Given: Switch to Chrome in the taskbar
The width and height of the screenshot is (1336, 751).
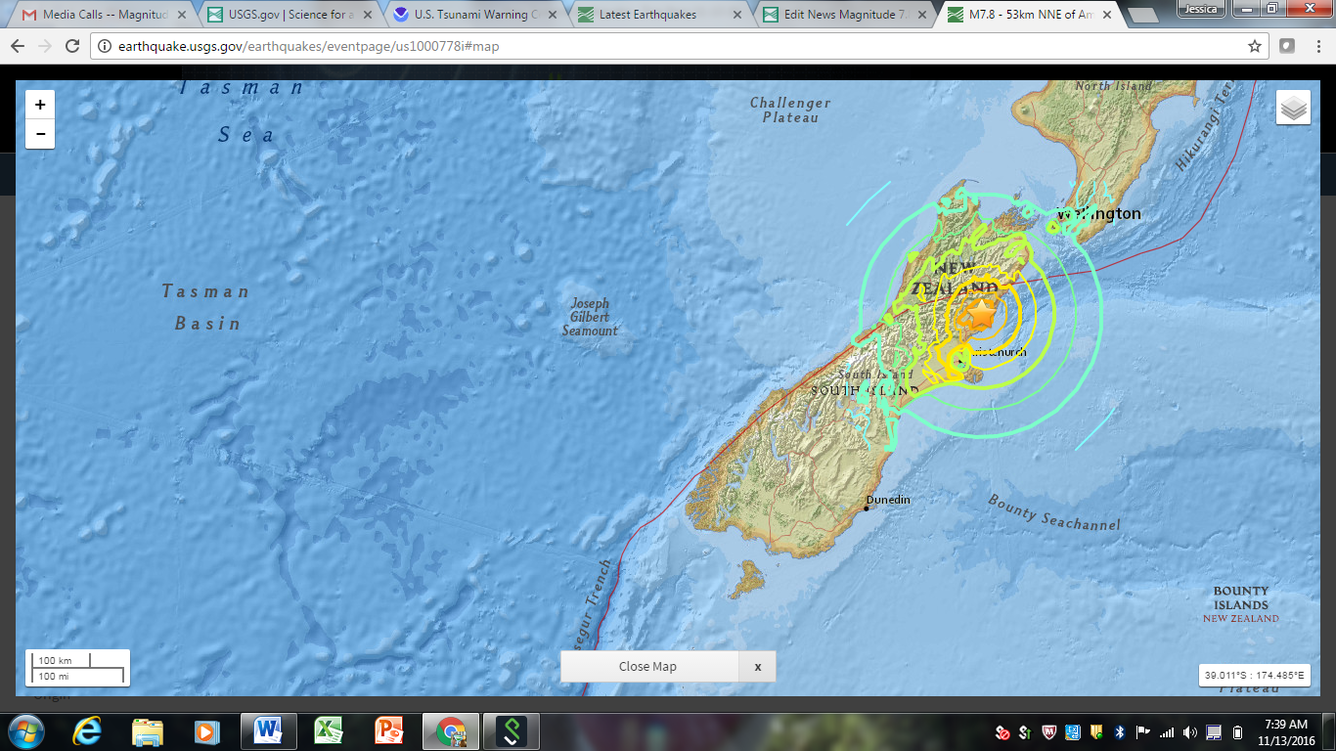Looking at the screenshot, I should pos(450,731).
